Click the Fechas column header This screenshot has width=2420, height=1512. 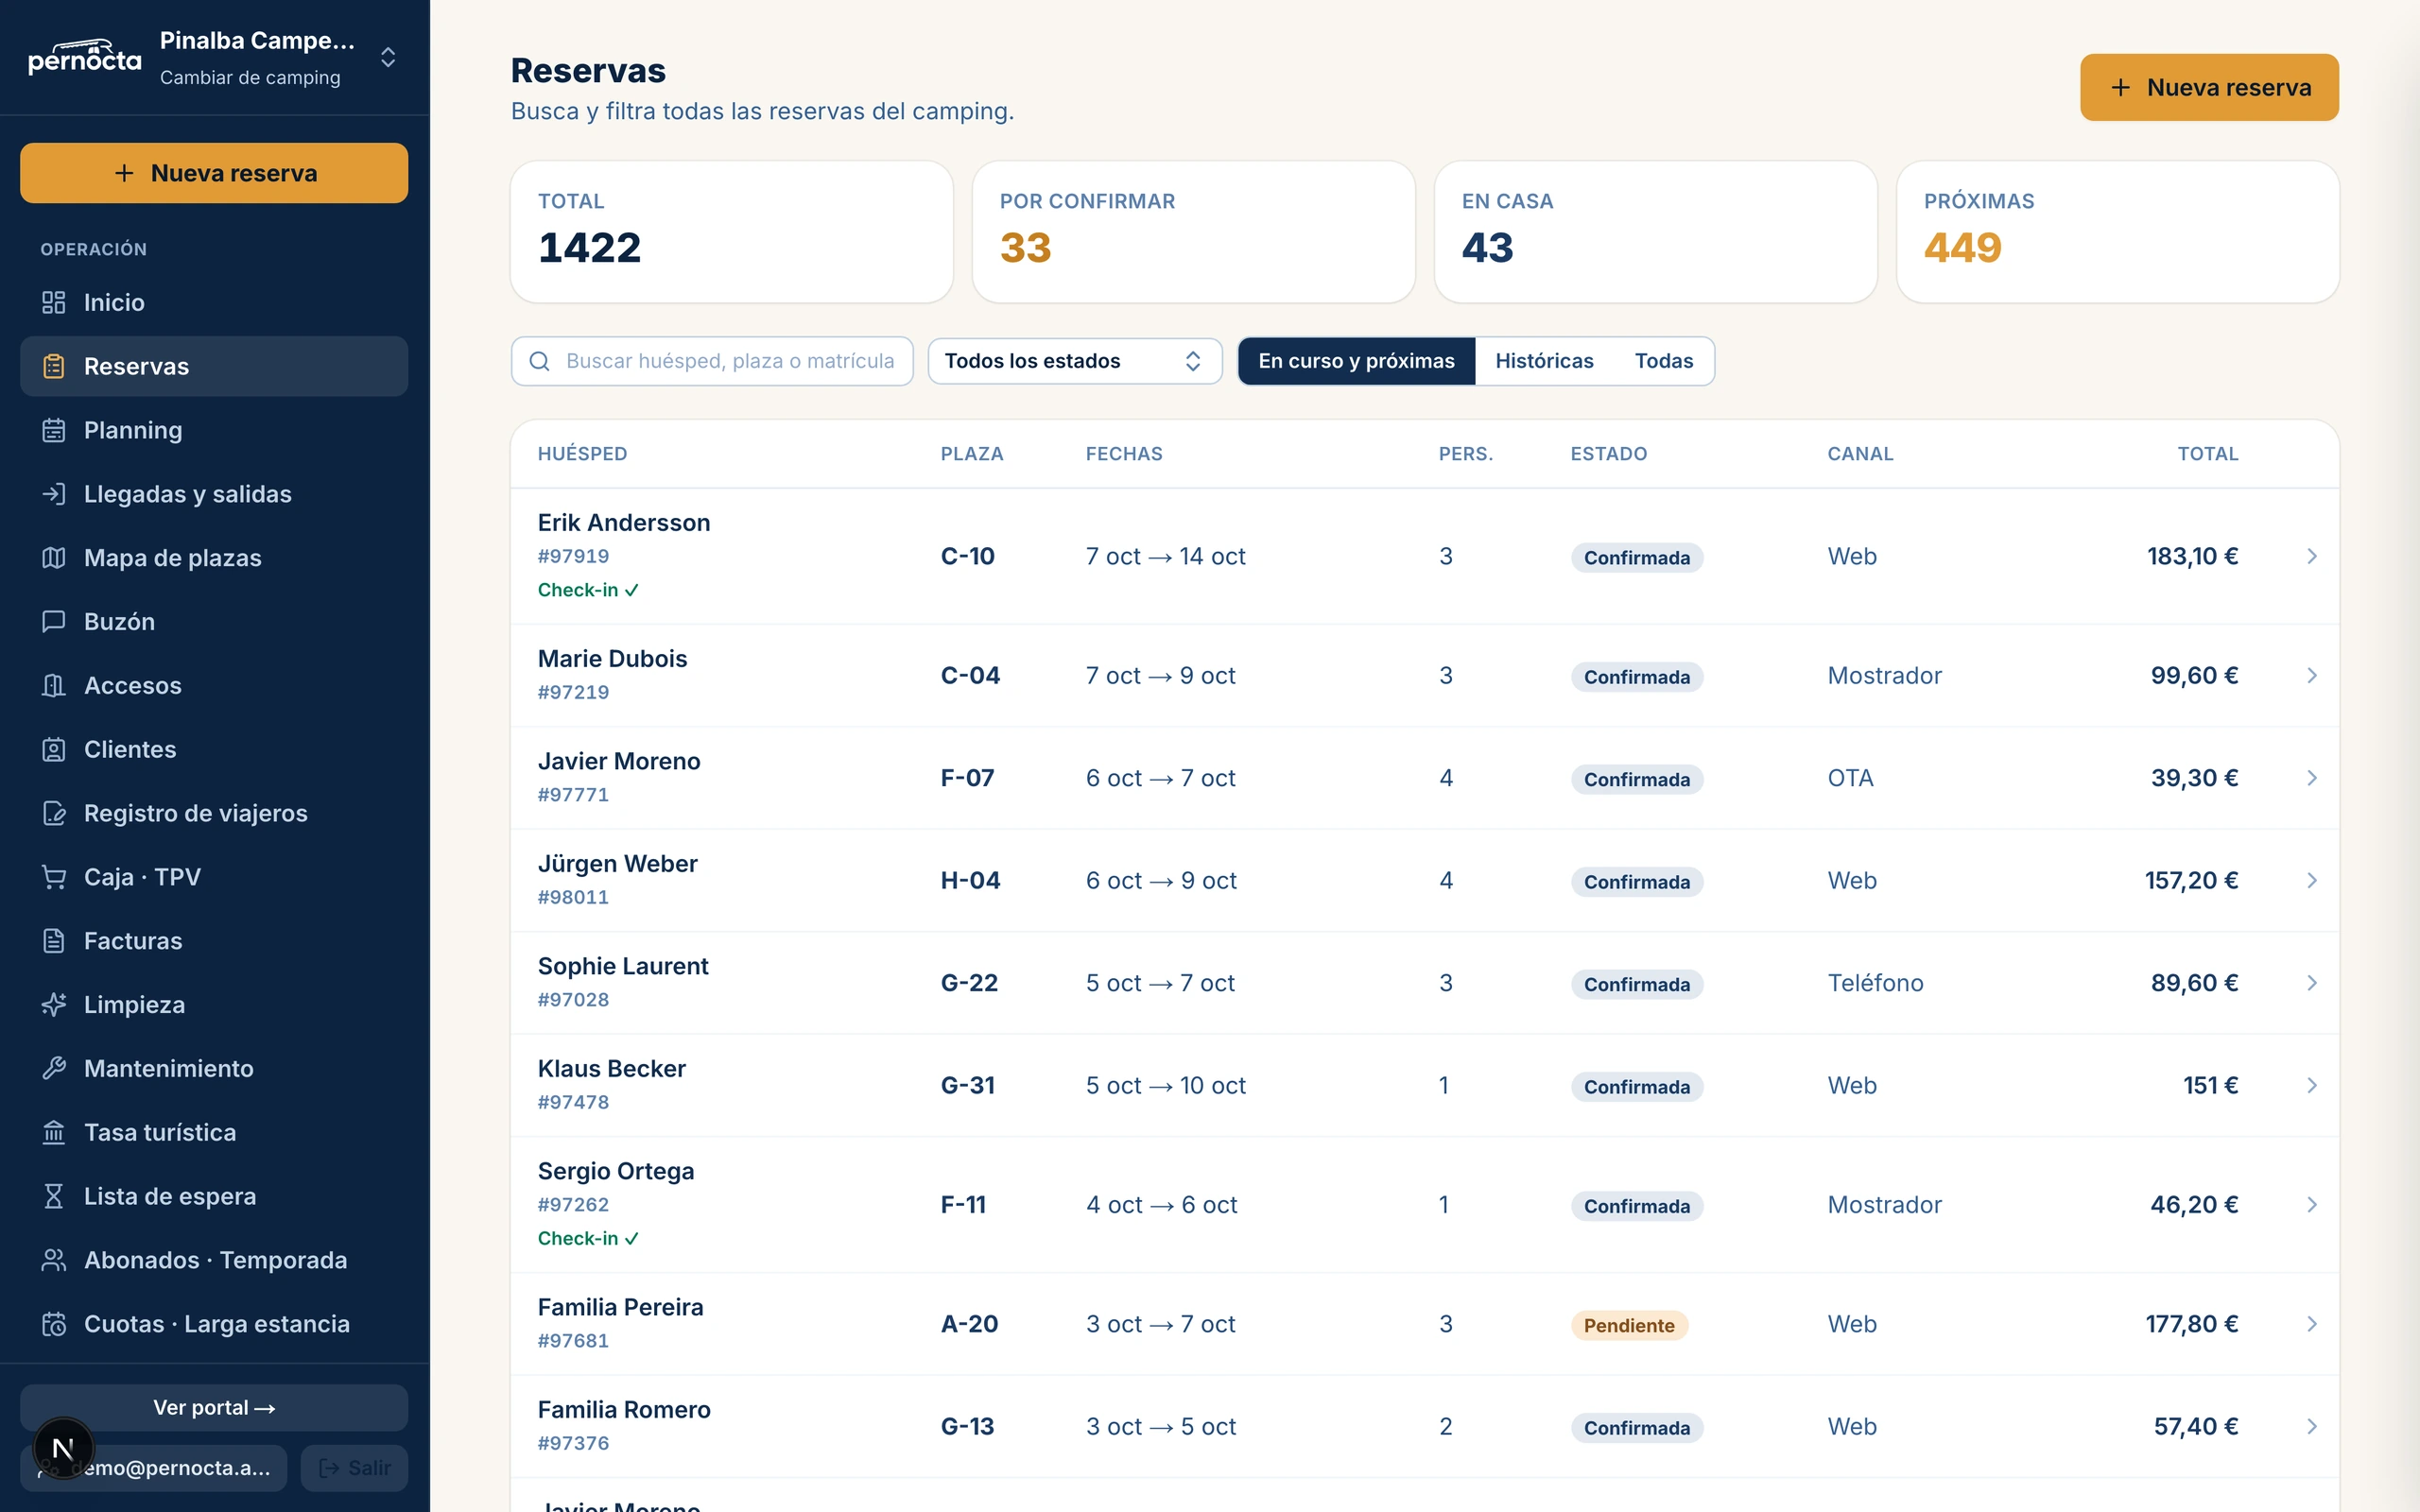click(1124, 454)
